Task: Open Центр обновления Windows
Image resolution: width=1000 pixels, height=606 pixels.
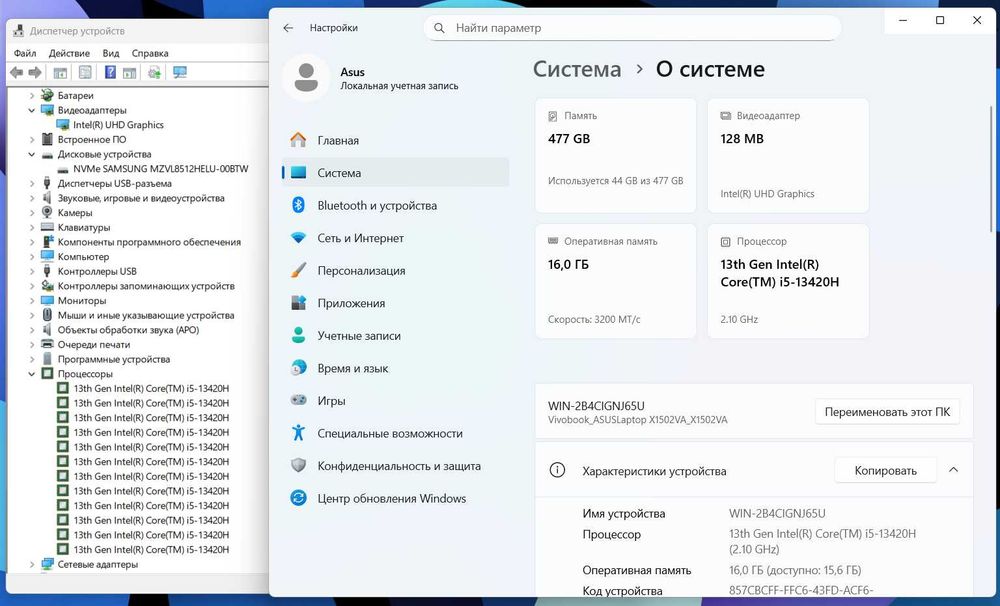Action: point(395,498)
